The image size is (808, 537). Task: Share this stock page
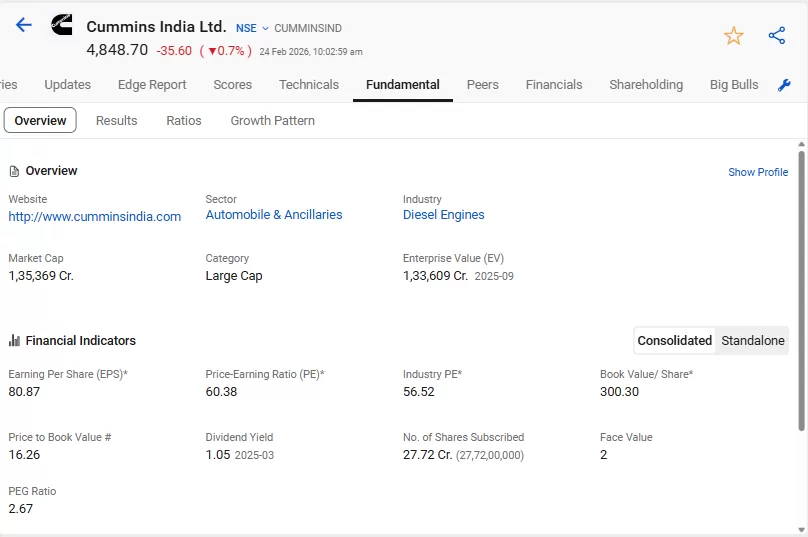pos(777,36)
